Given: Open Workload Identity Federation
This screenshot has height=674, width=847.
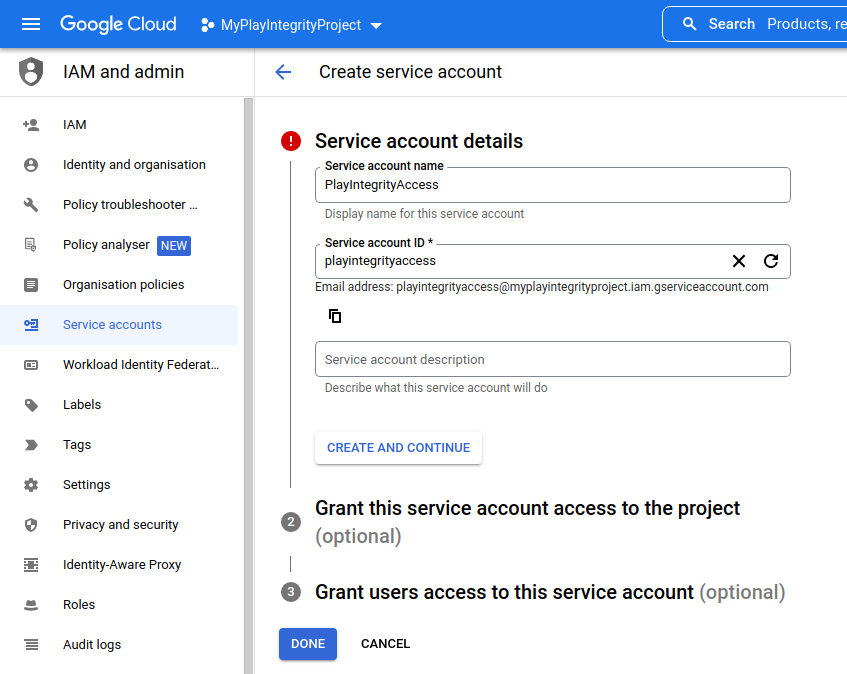Looking at the screenshot, I should pyautogui.click(x=140, y=364).
